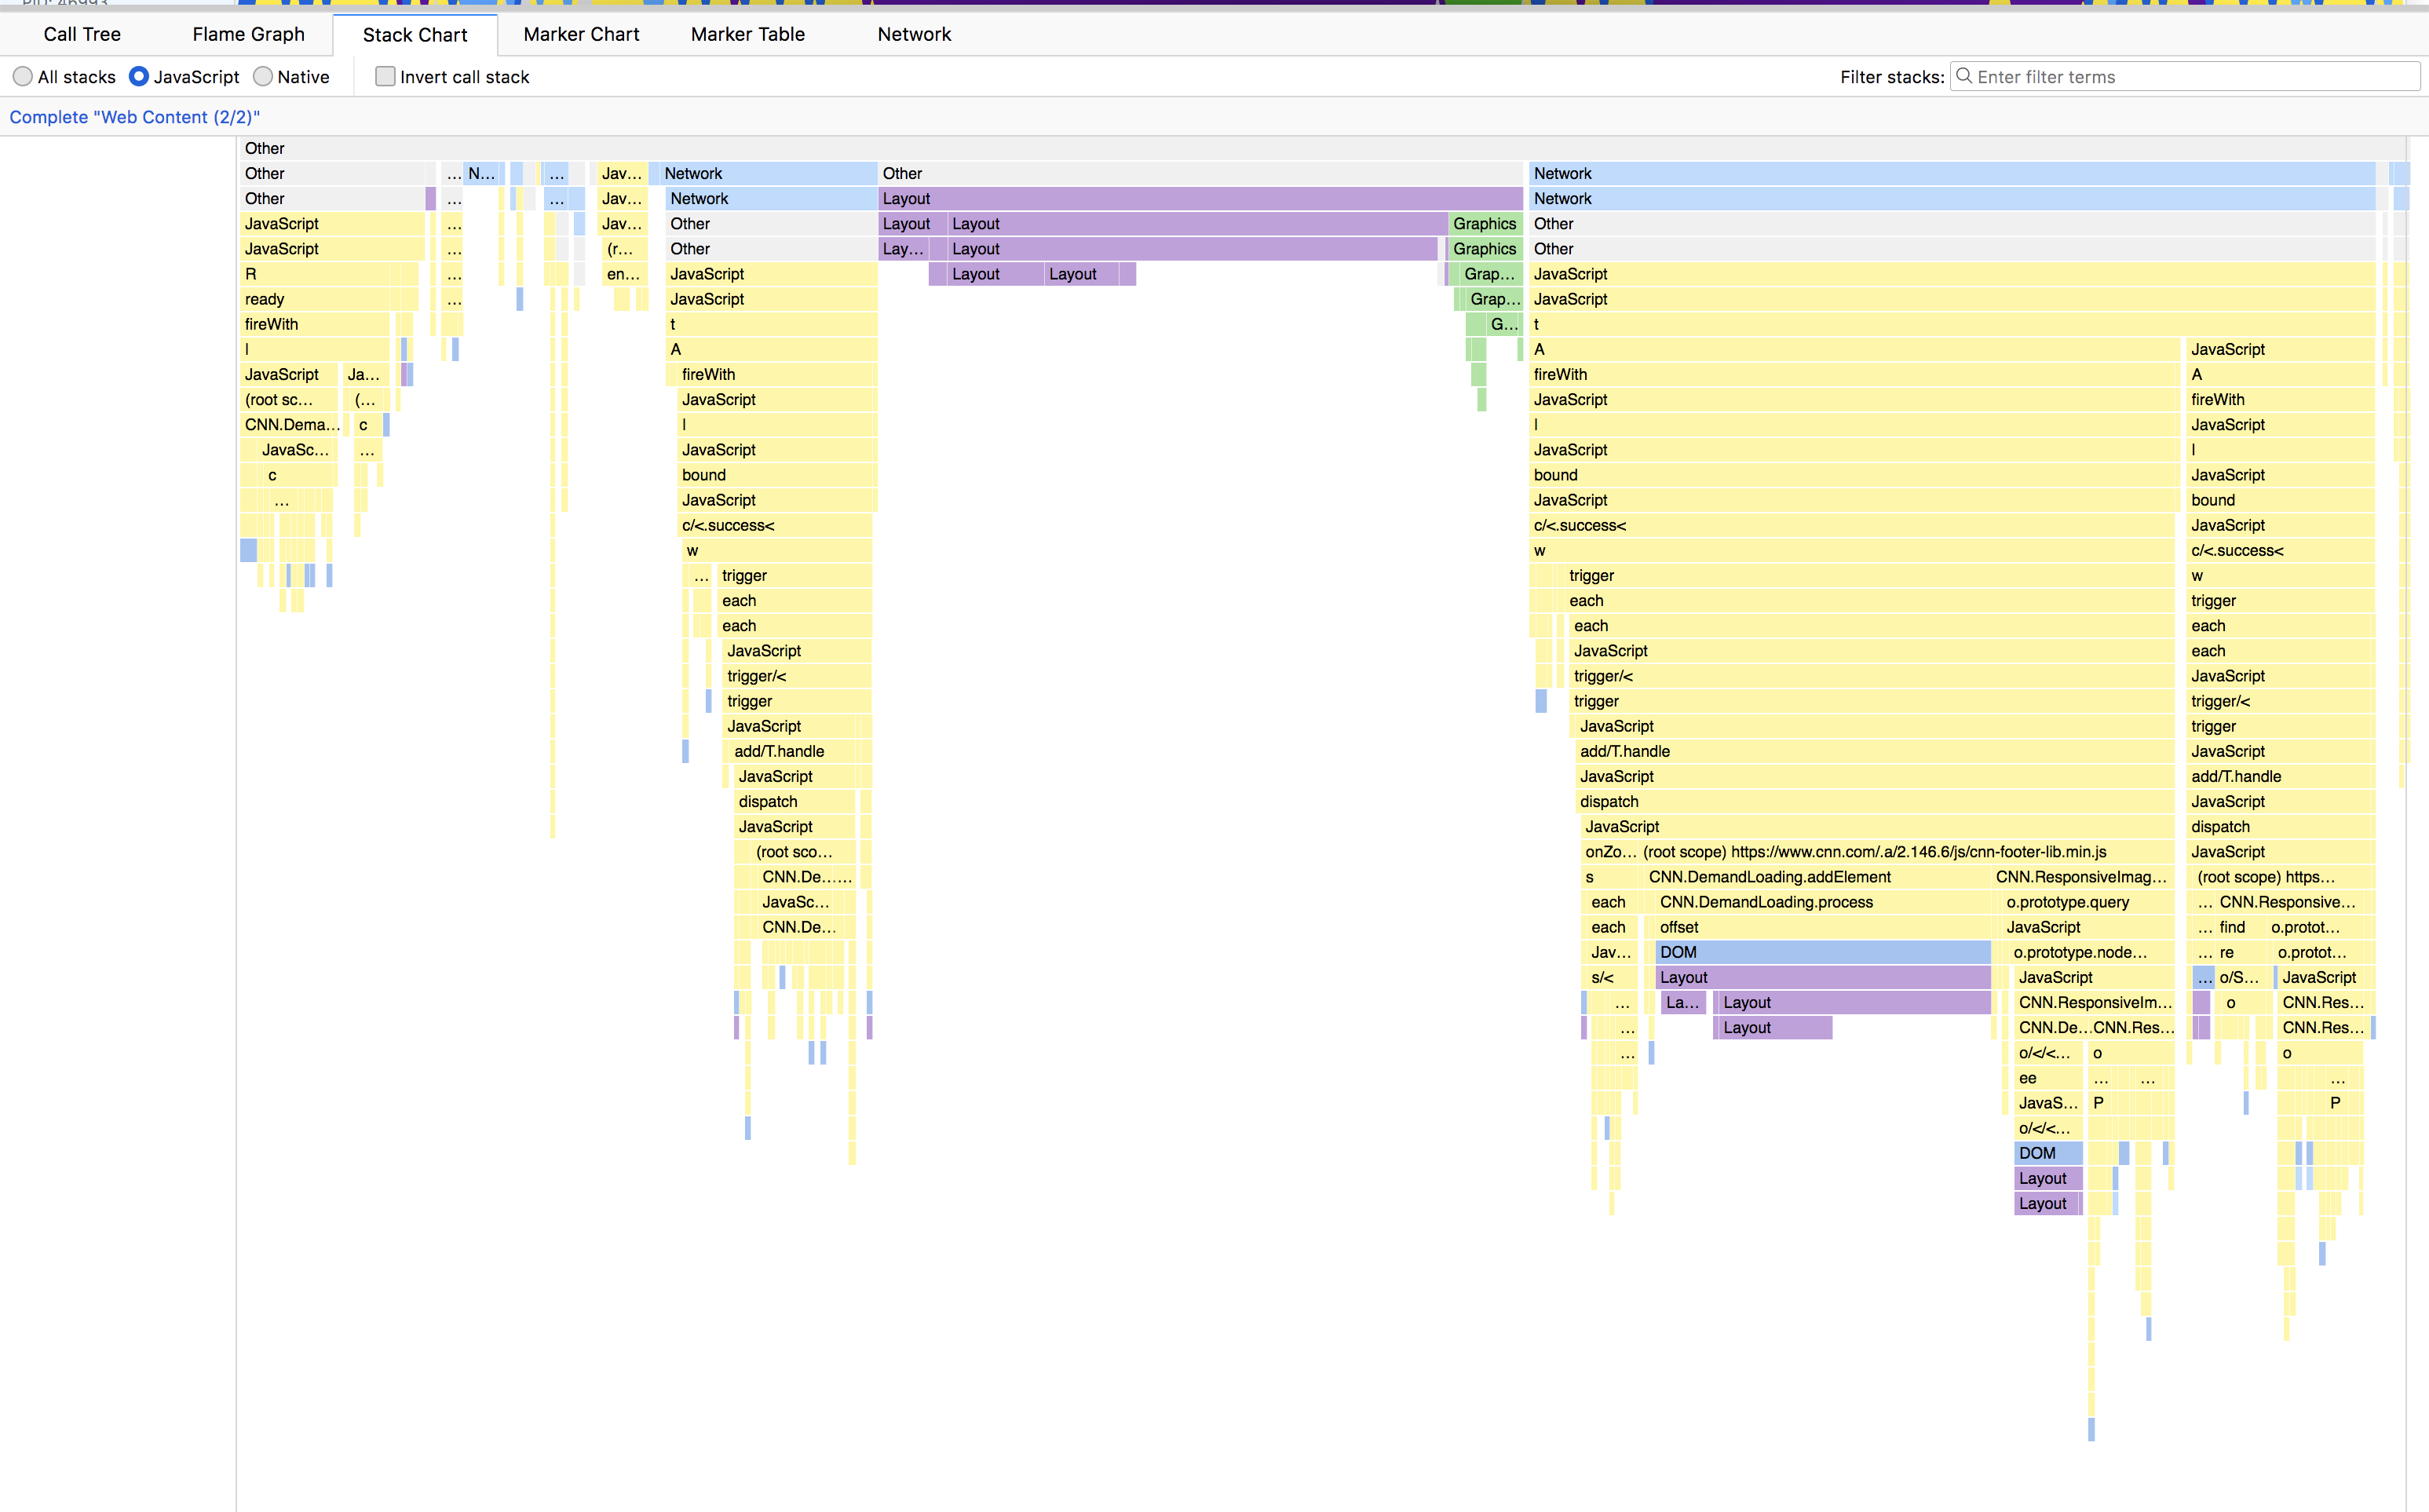2429x1512 pixels.
Task: Click the topmost Other row bar
Action: [1322, 148]
